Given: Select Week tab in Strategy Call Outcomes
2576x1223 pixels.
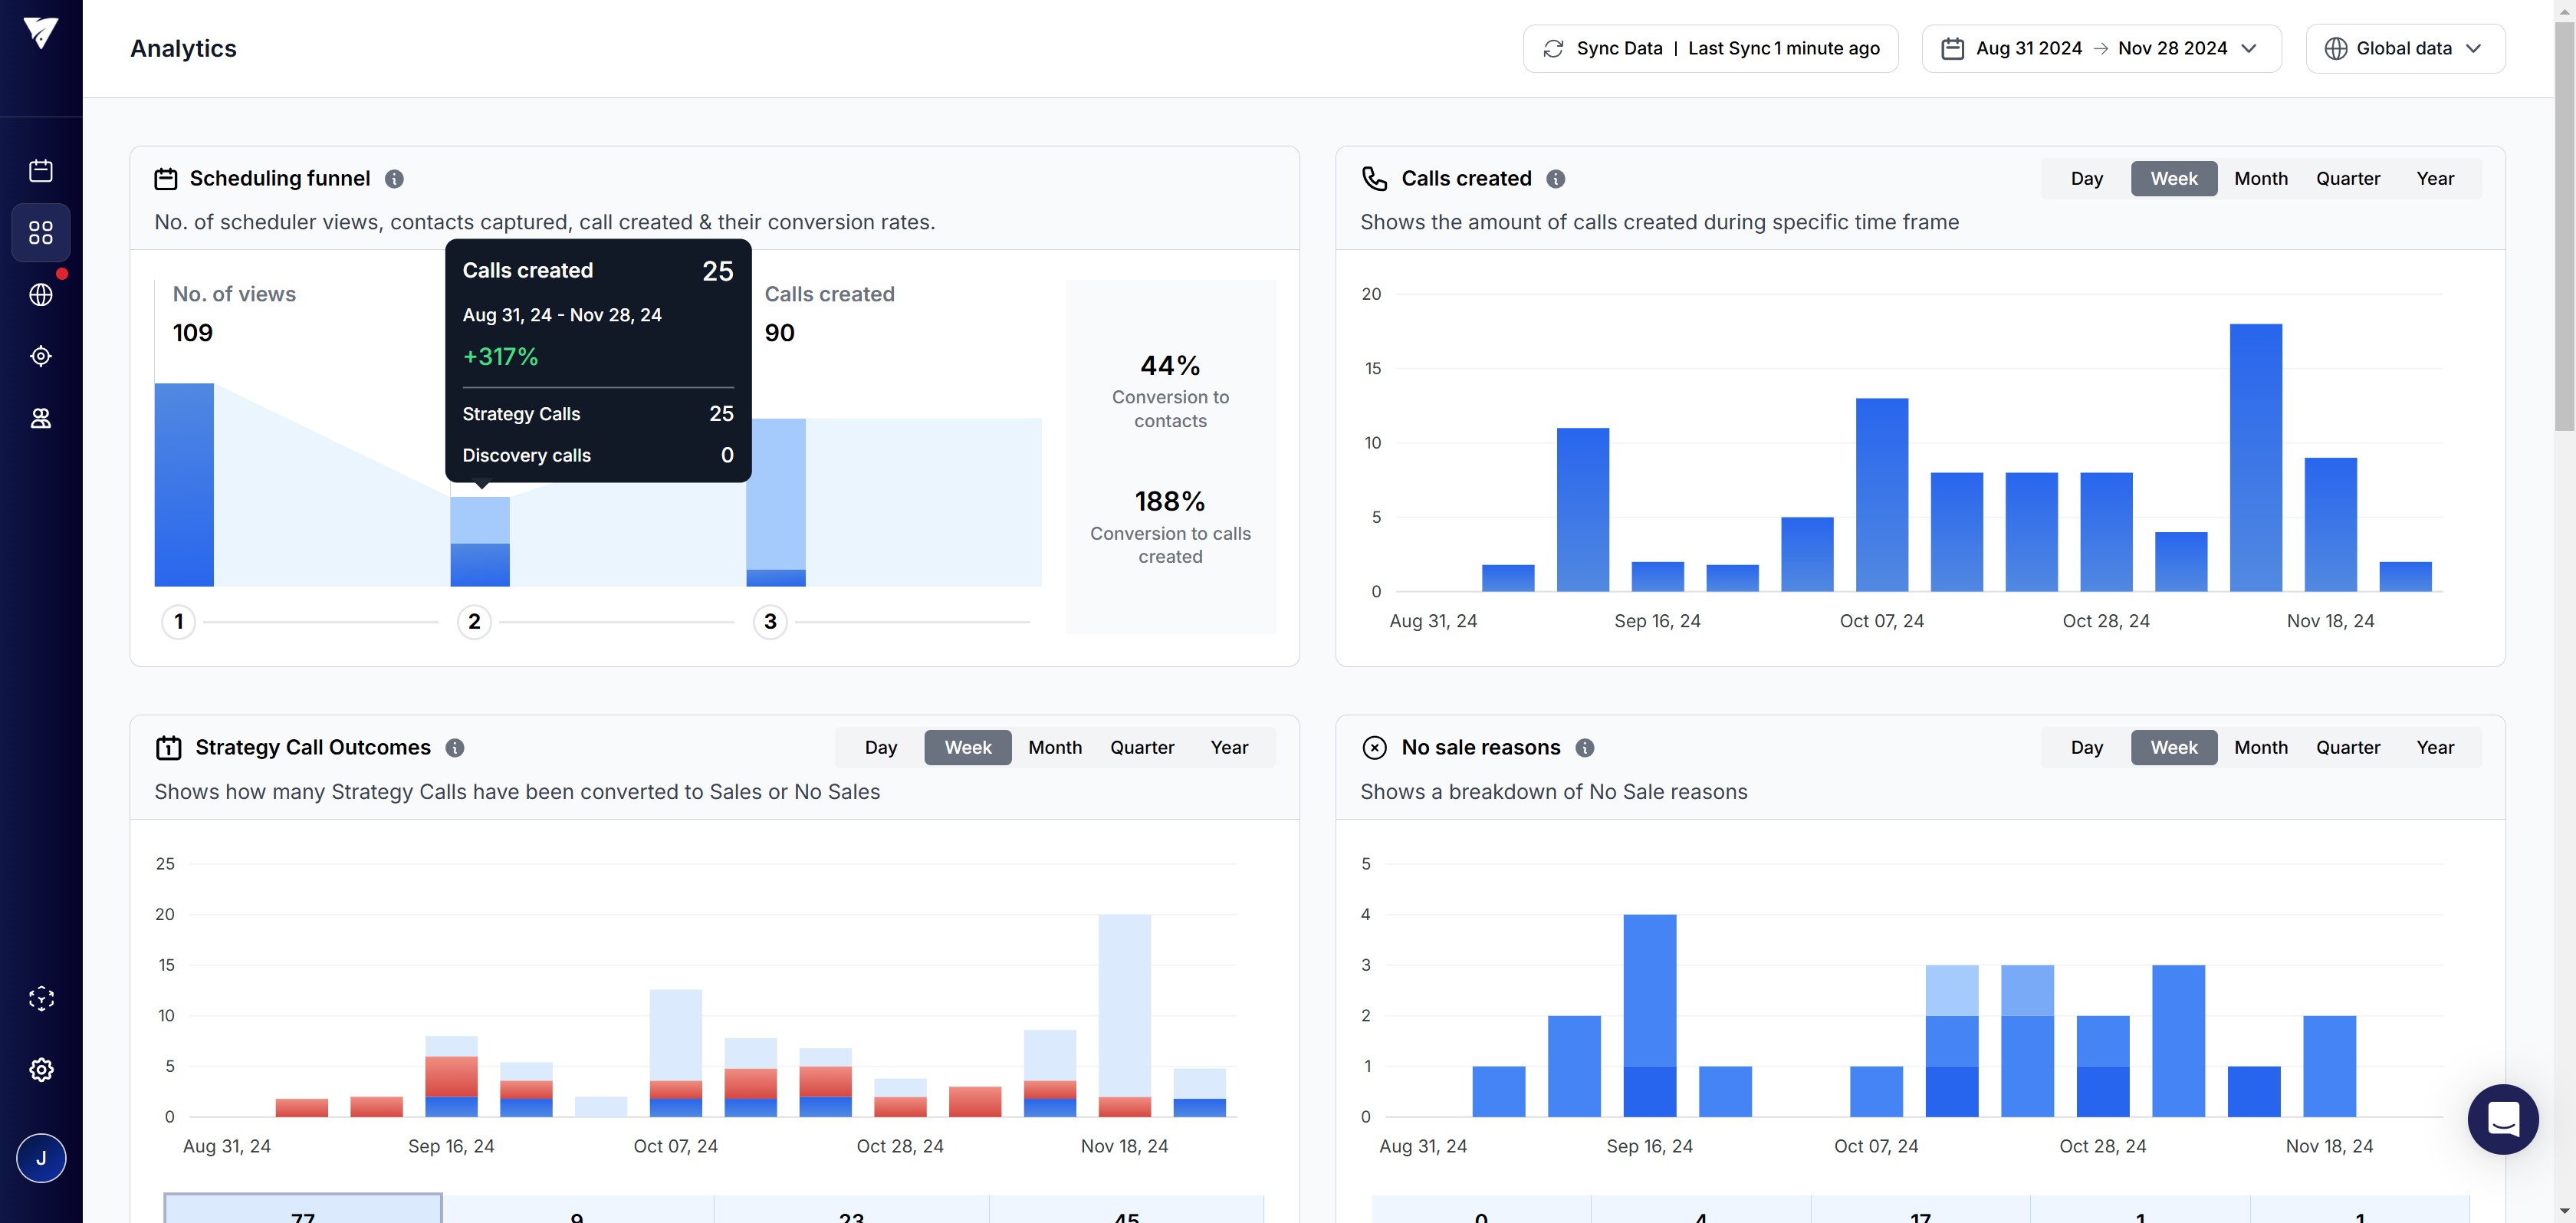Looking at the screenshot, I should [x=967, y=748].
